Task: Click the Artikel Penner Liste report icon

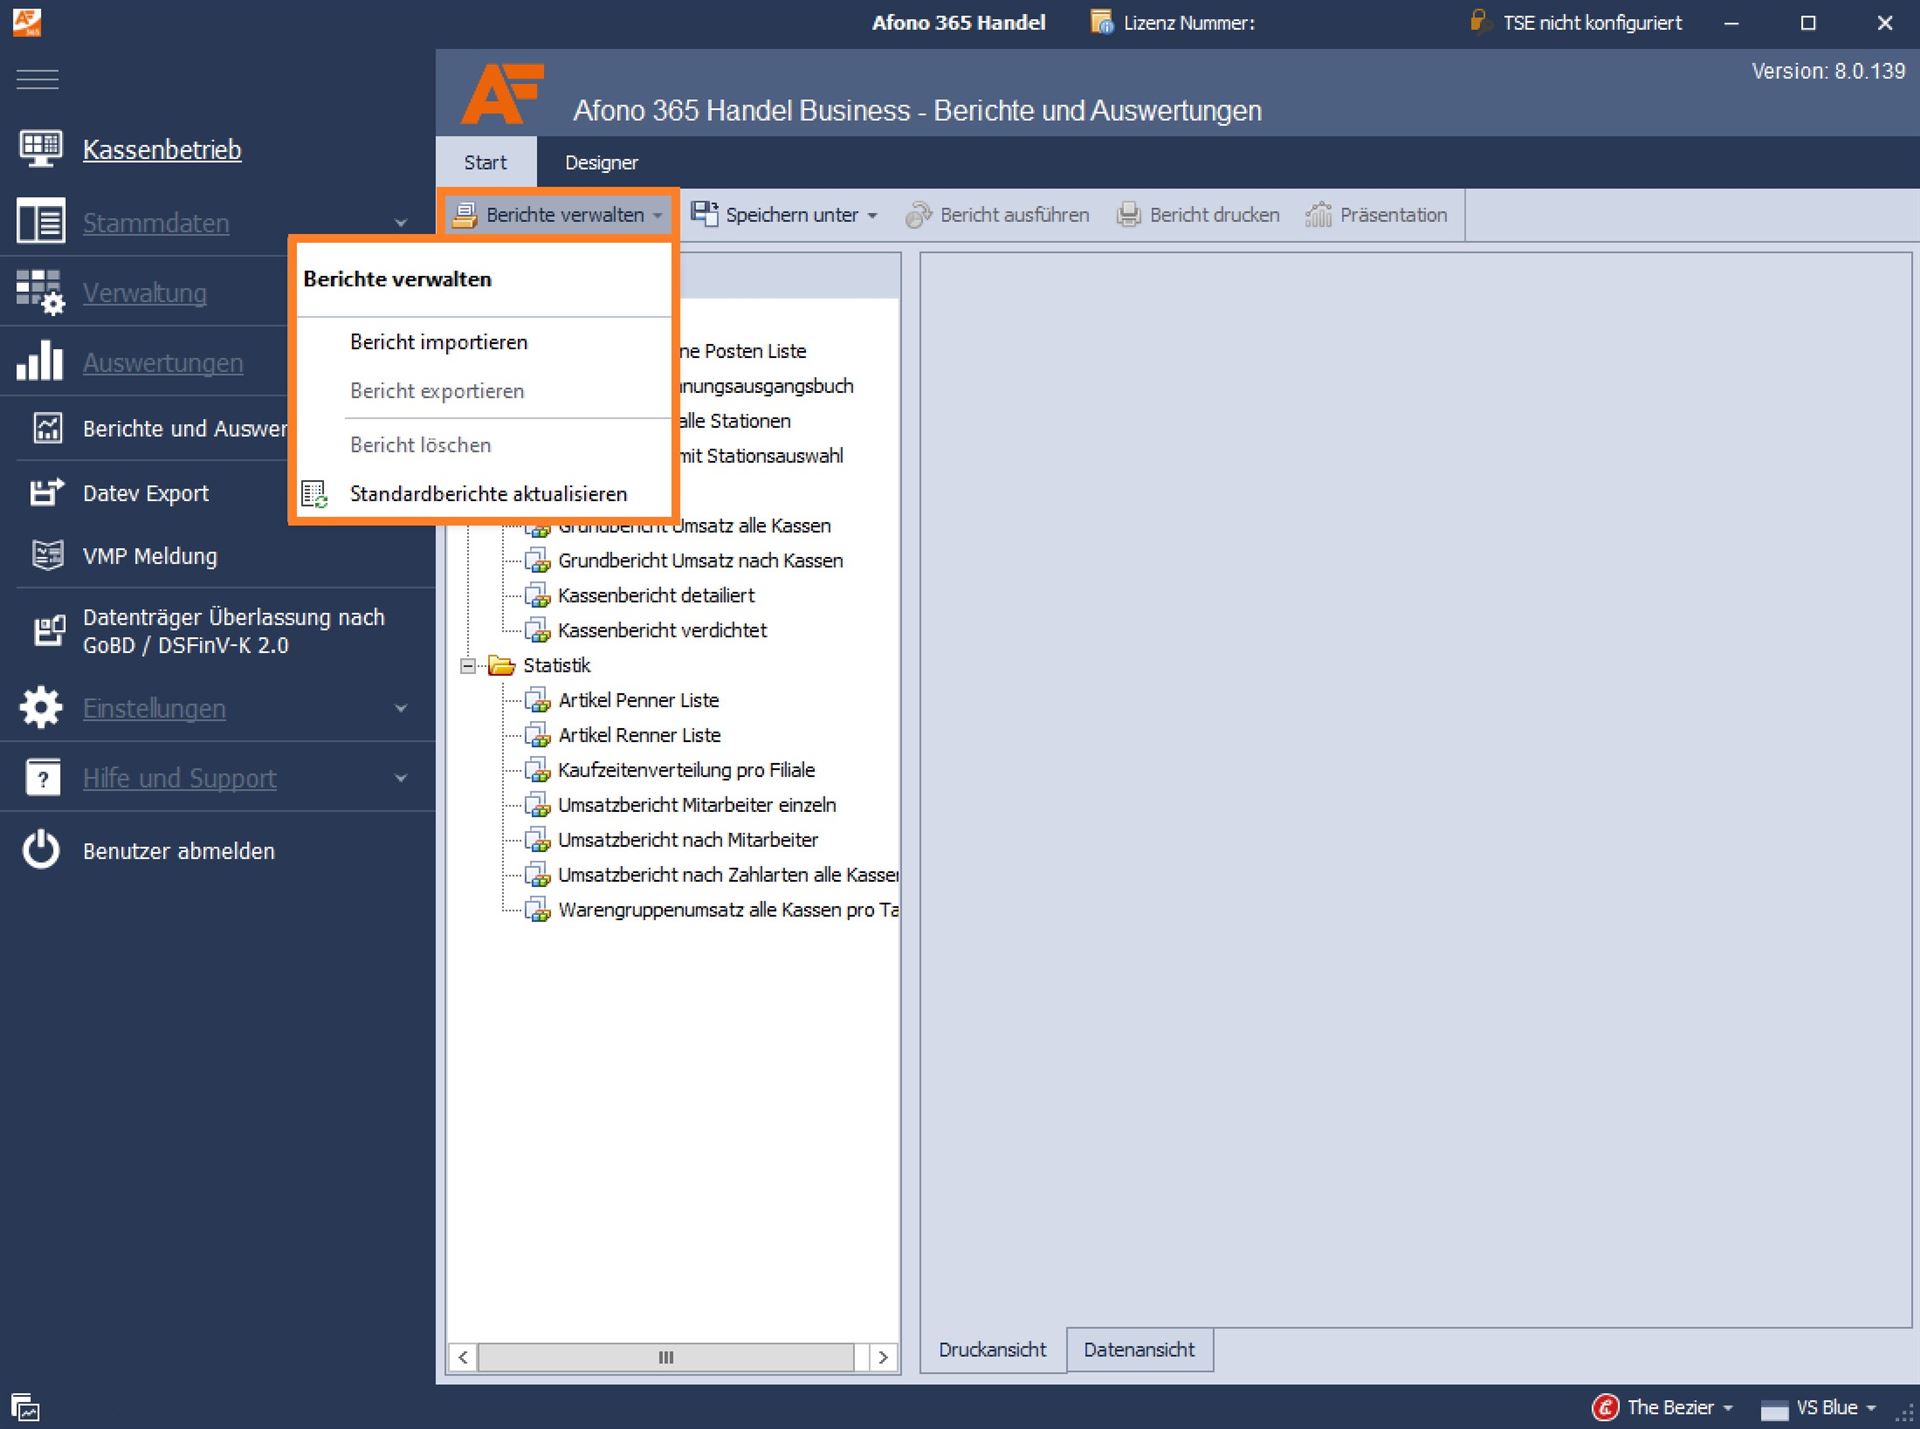Action: [x=538, y=700]
